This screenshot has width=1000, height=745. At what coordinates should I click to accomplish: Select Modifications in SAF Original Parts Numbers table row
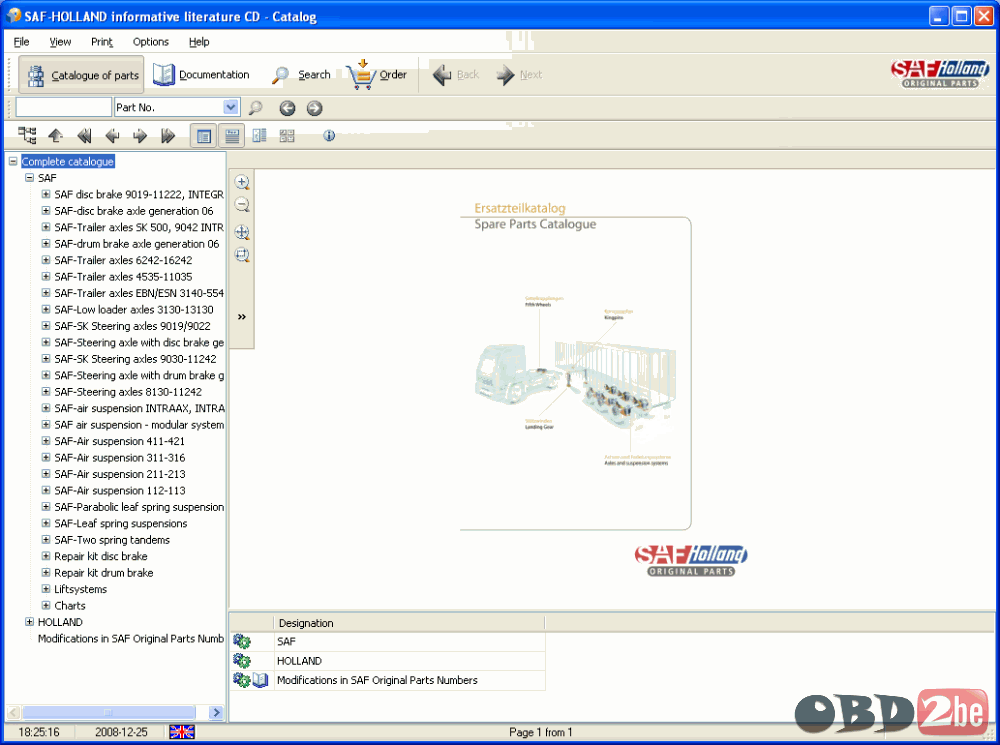(x=387, y=680)
